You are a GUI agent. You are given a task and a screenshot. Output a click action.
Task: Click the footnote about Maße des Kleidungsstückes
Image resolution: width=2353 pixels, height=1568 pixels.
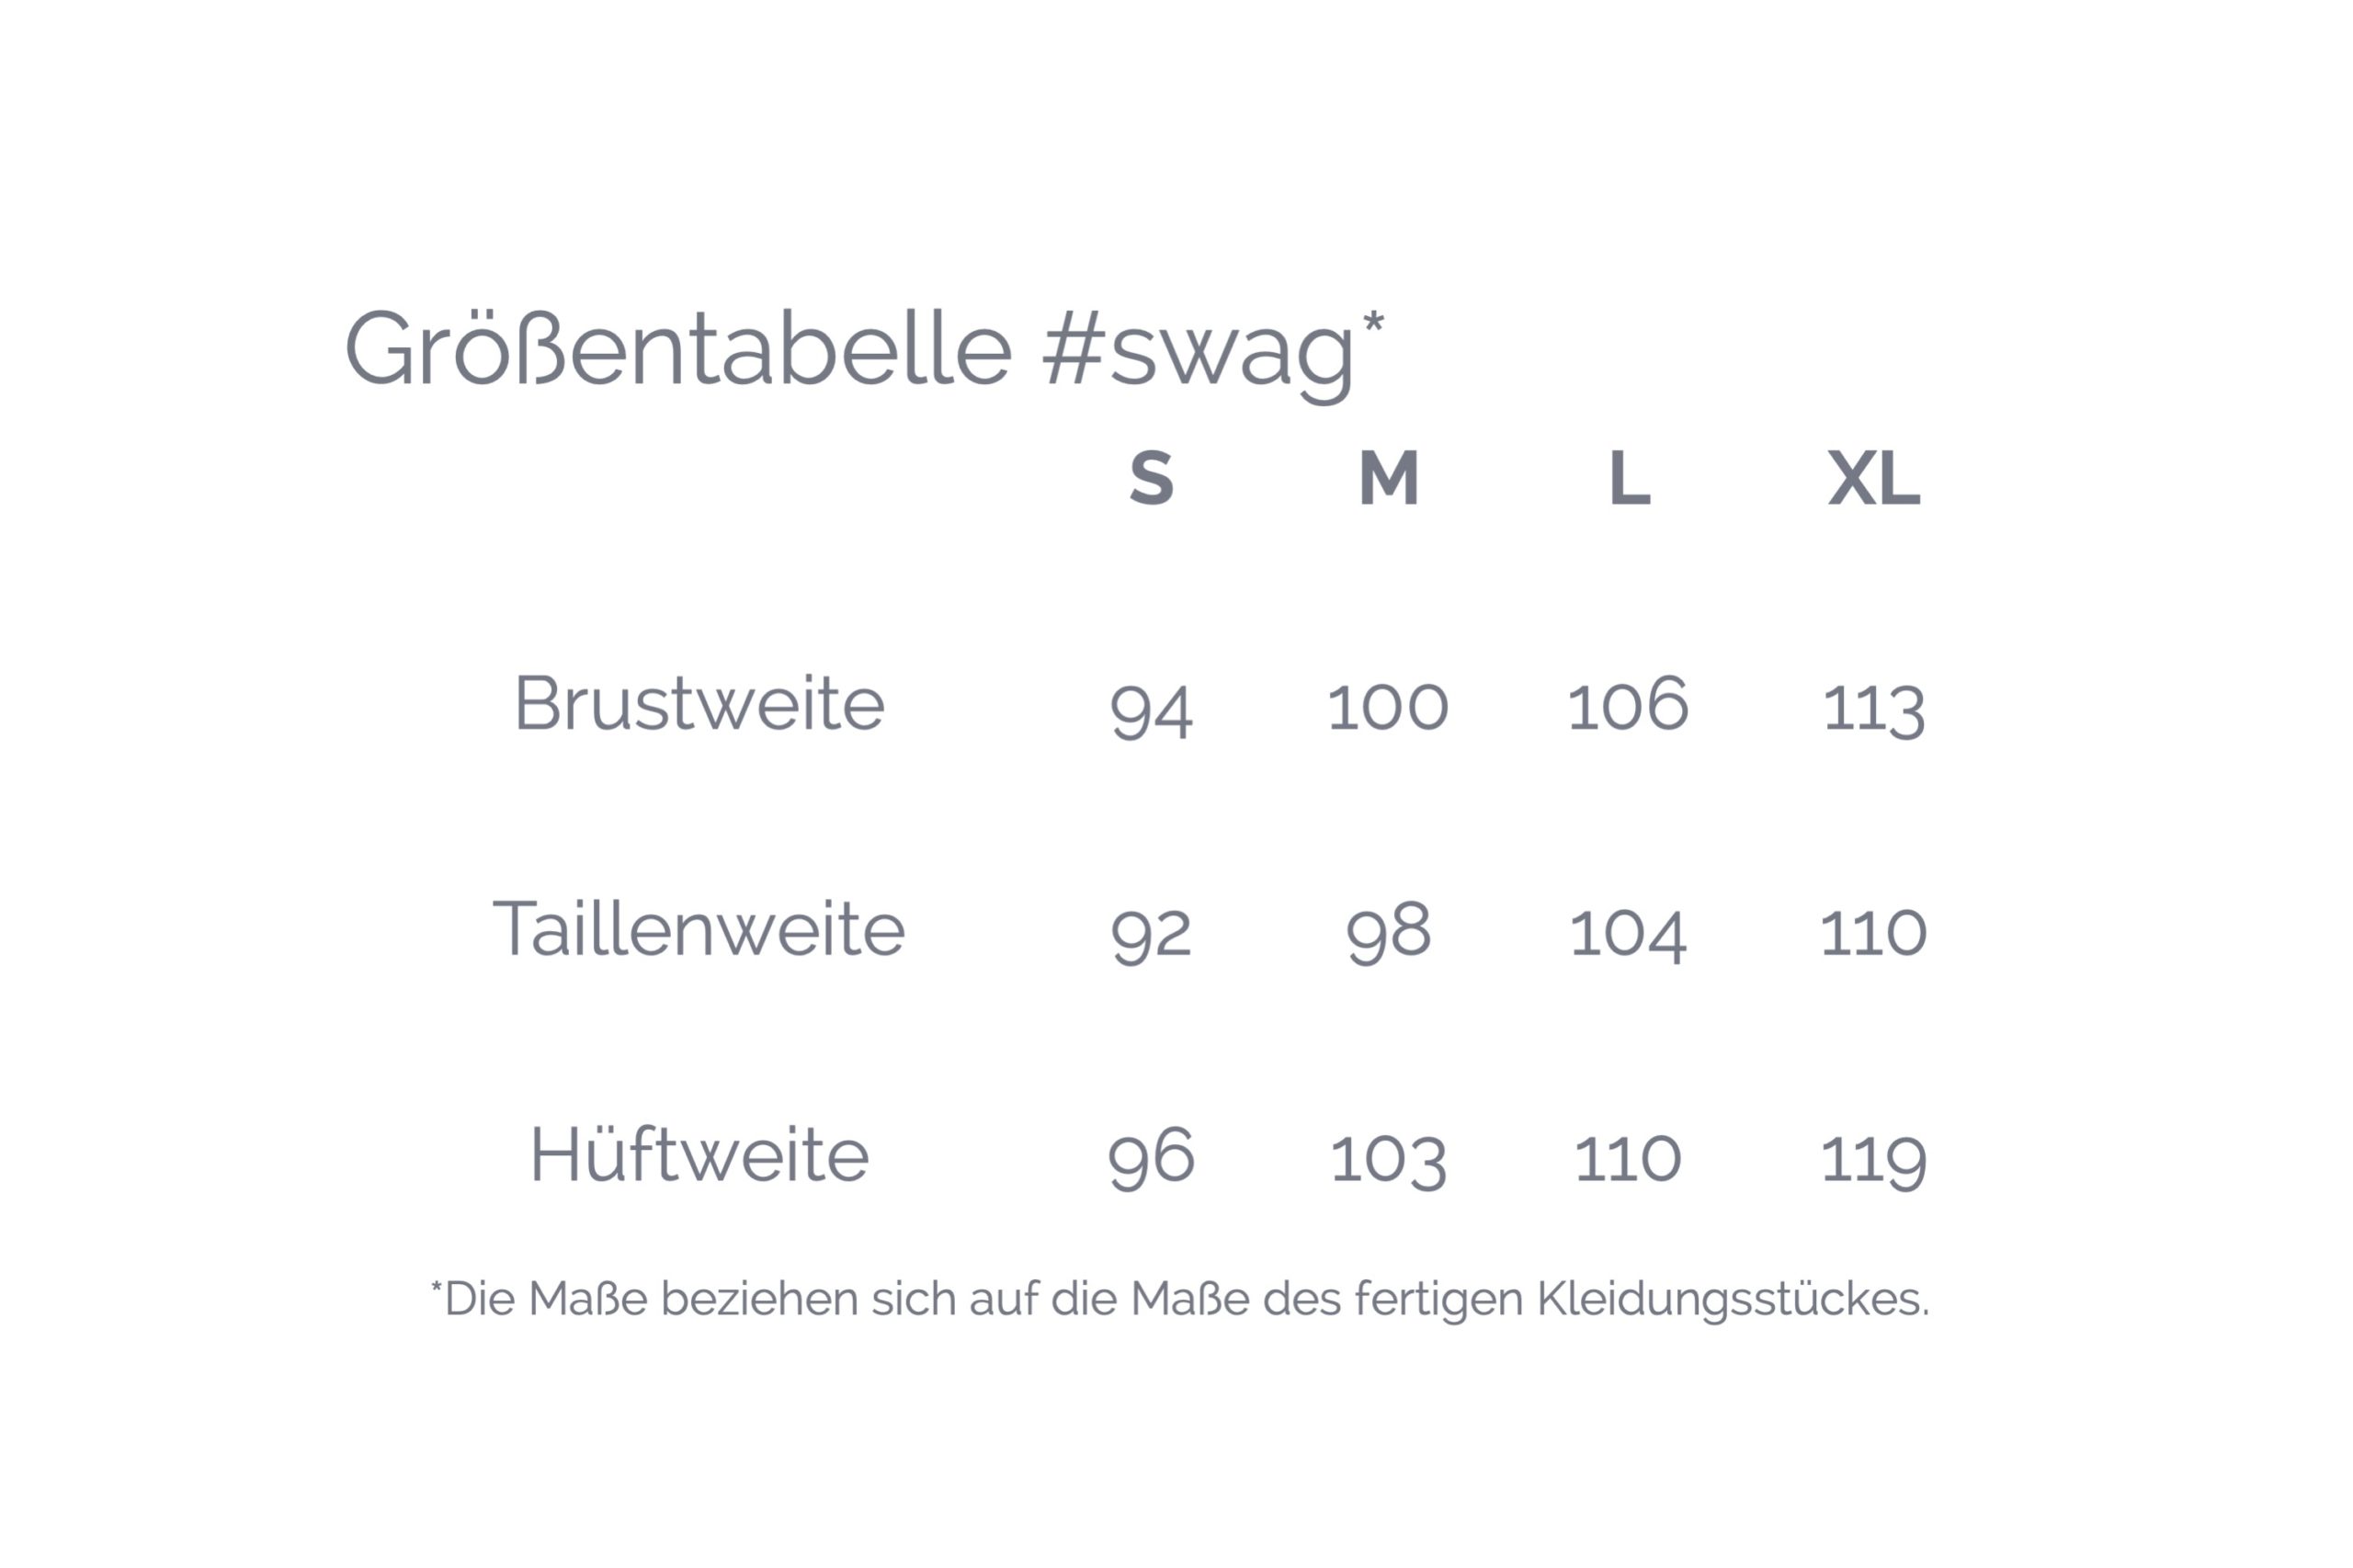(1180, 1300)
